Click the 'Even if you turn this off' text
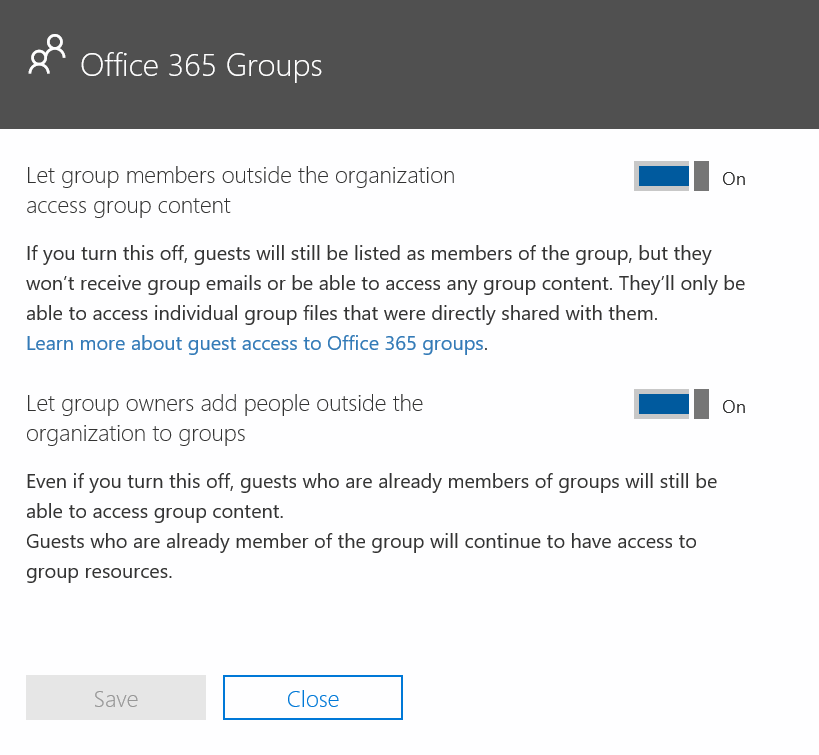Screen dimensions: 819x755 point(371,496)
